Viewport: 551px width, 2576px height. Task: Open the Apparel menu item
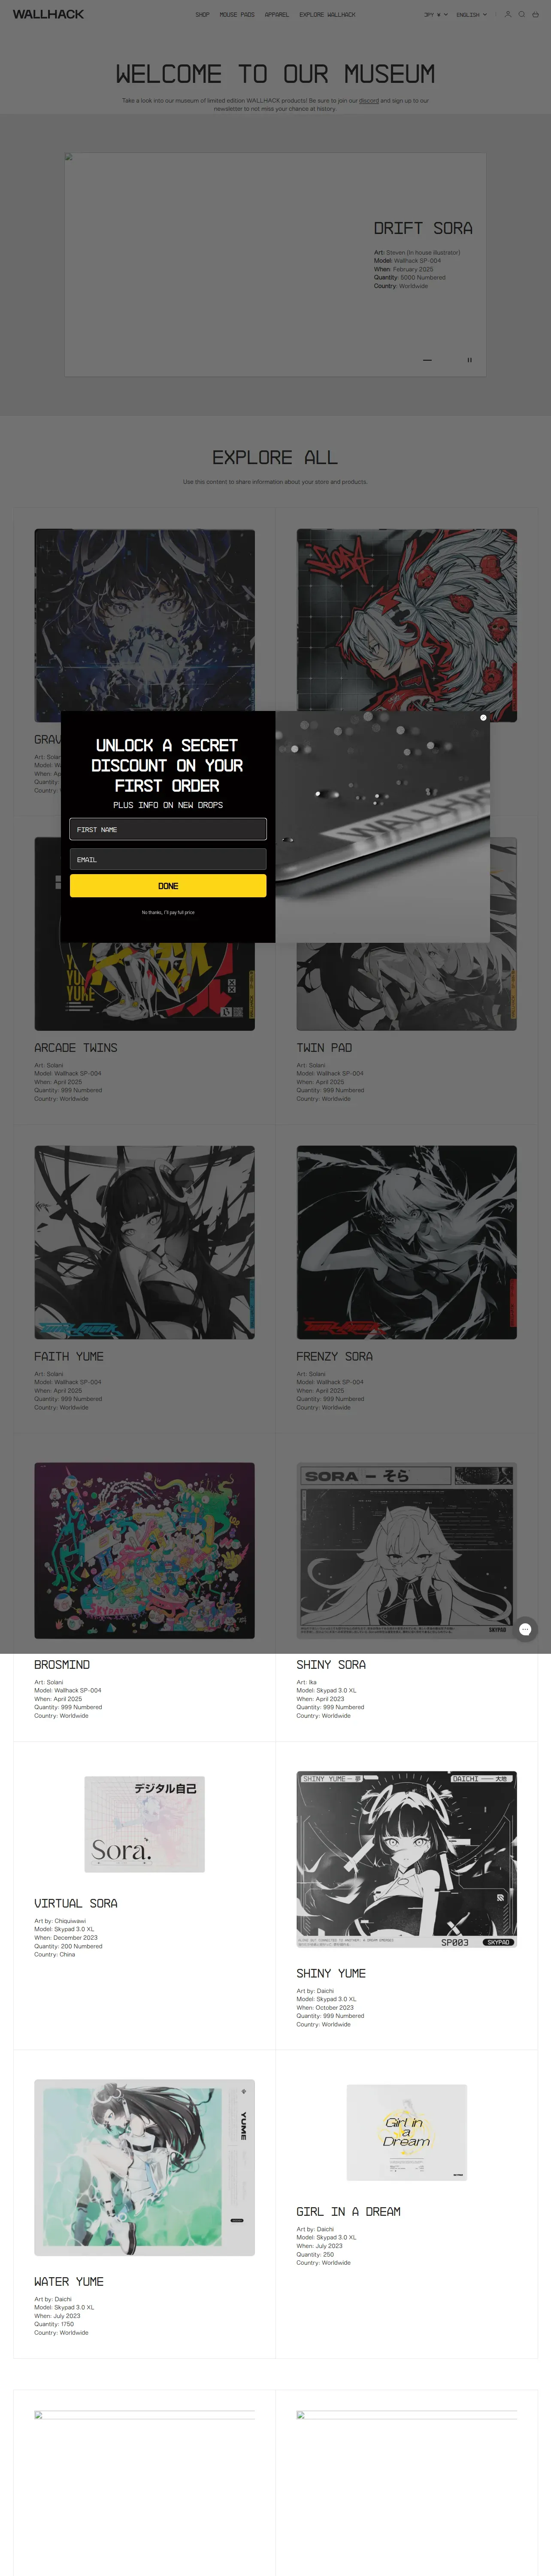click(277, 15)
